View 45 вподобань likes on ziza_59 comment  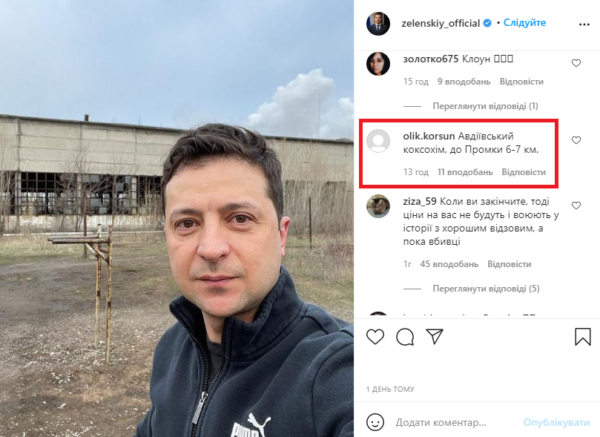(x=449, y=264)
